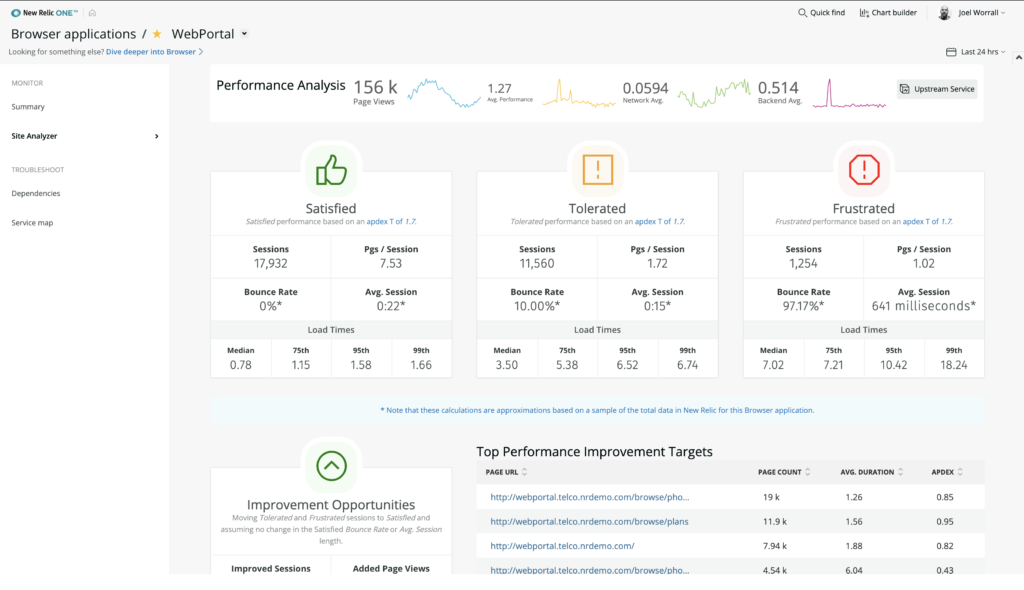
Task: Click 641 milliseconds* Avg. Session value
Action: (923, 306)
